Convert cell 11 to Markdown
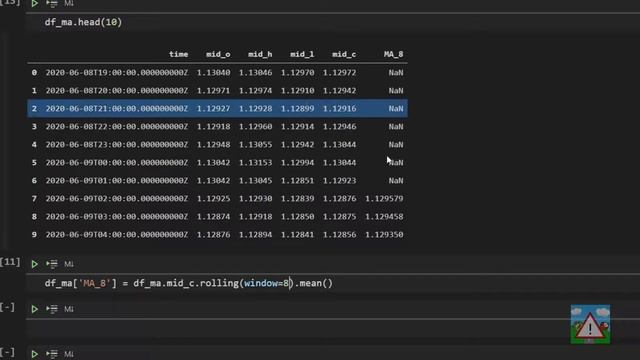640x360 pixels. coord(69,264)
